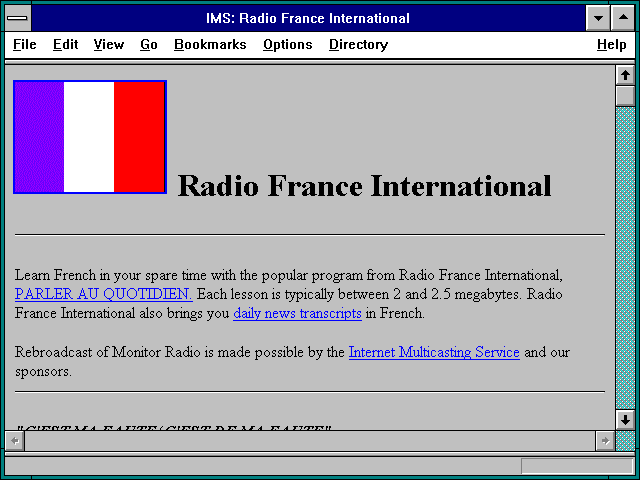Open the window control menu box
The image size is (640, 480).
(18, 18)
